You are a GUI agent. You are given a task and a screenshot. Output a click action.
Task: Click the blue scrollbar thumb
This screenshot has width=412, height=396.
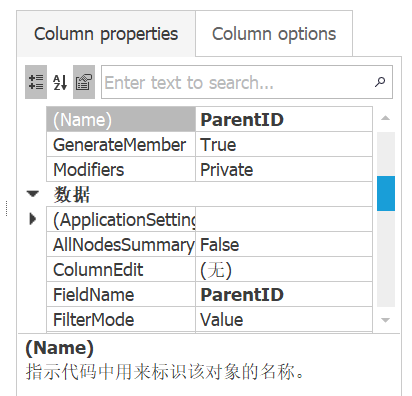coord(386,194)
